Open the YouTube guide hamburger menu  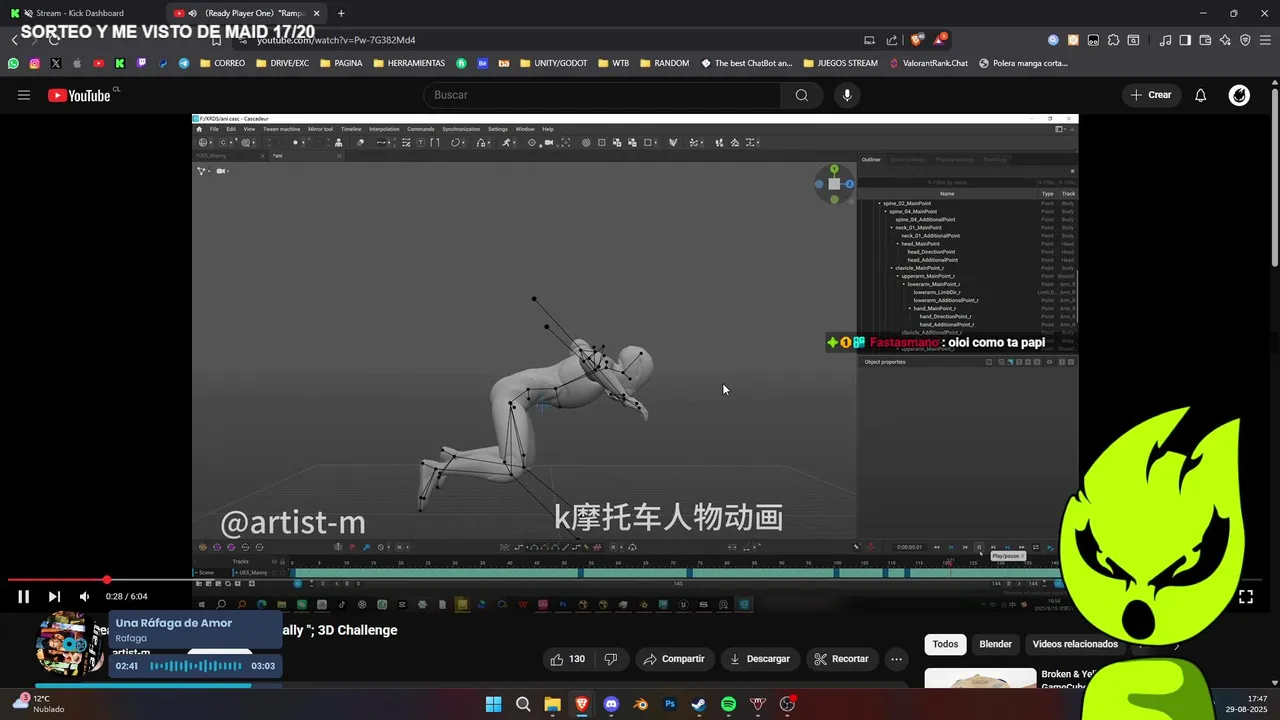(x=24, y=95)
